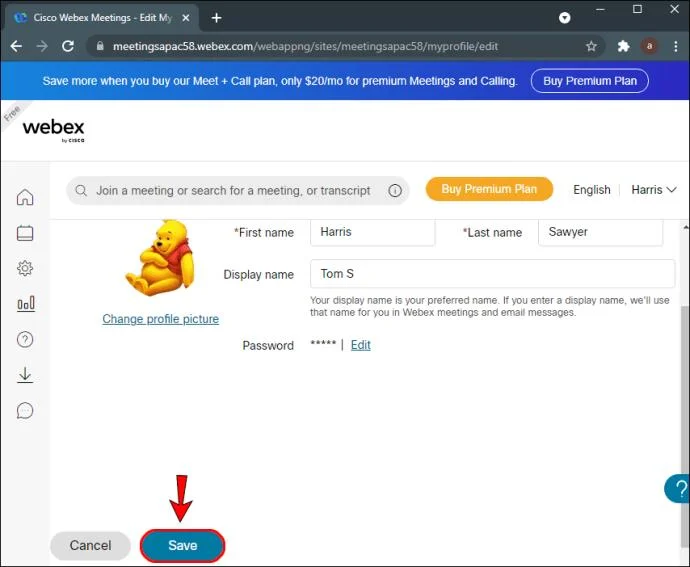Open the browser extensions puzzle icon
Viewport: 690px width, 567px height.
[623, 46]
